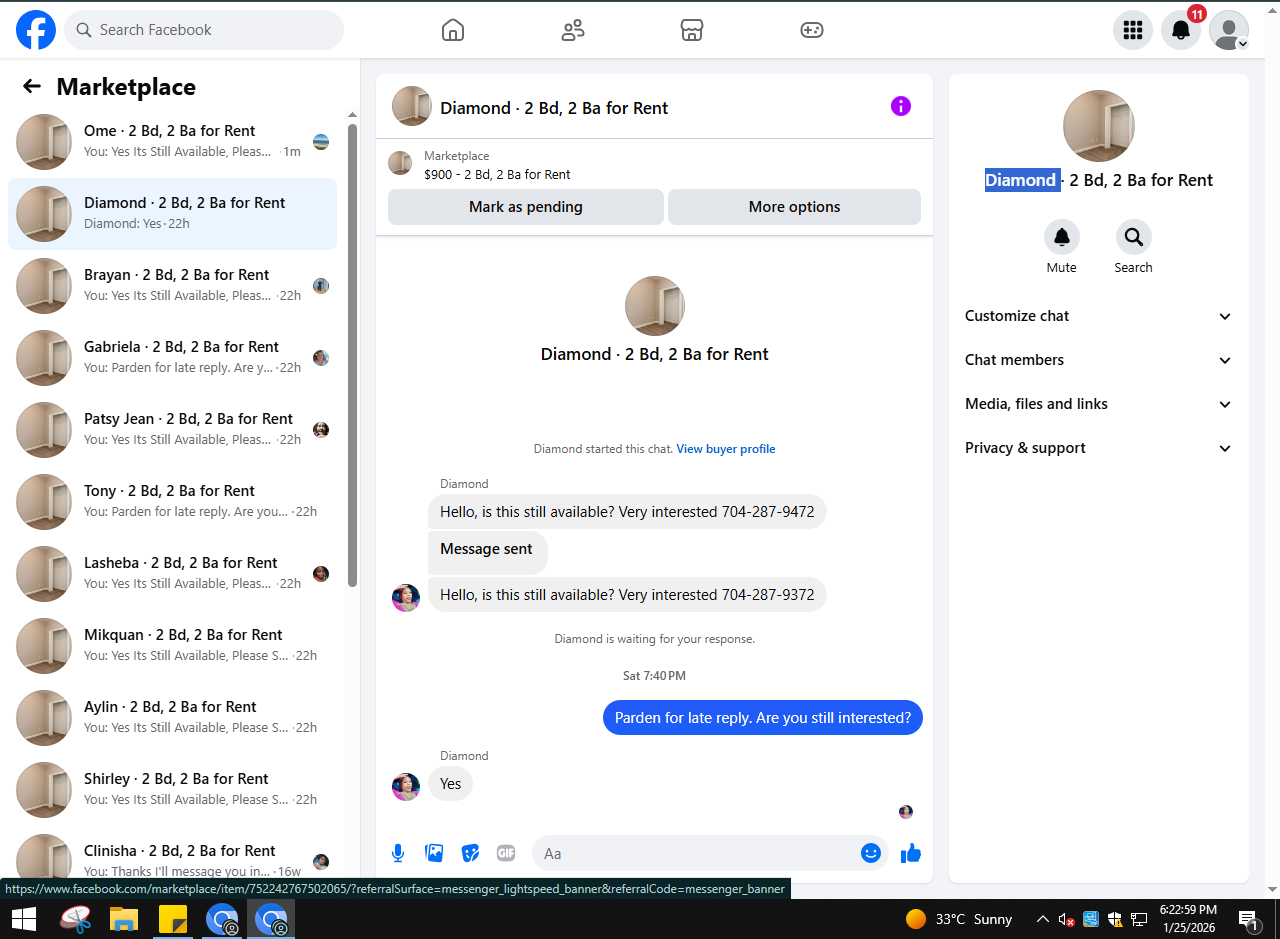Open the notifications bell with 11 badge
1280x939 pixels.
(x=1181, y=30)
